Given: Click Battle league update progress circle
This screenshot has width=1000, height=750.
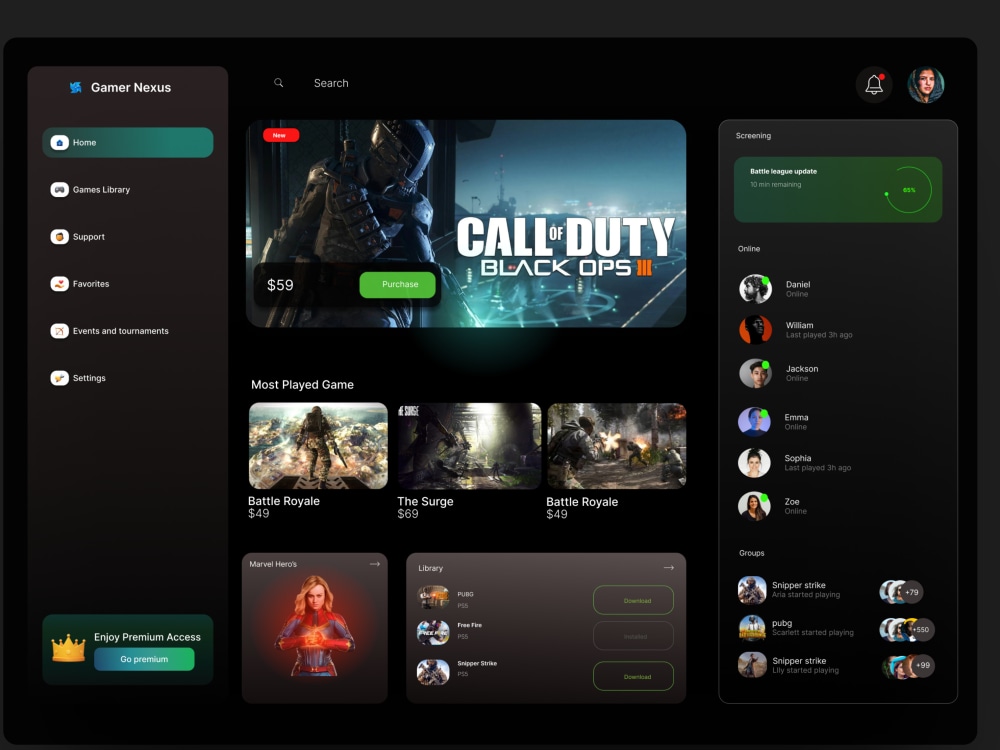Looking at the screenshot, I should 908,189.
